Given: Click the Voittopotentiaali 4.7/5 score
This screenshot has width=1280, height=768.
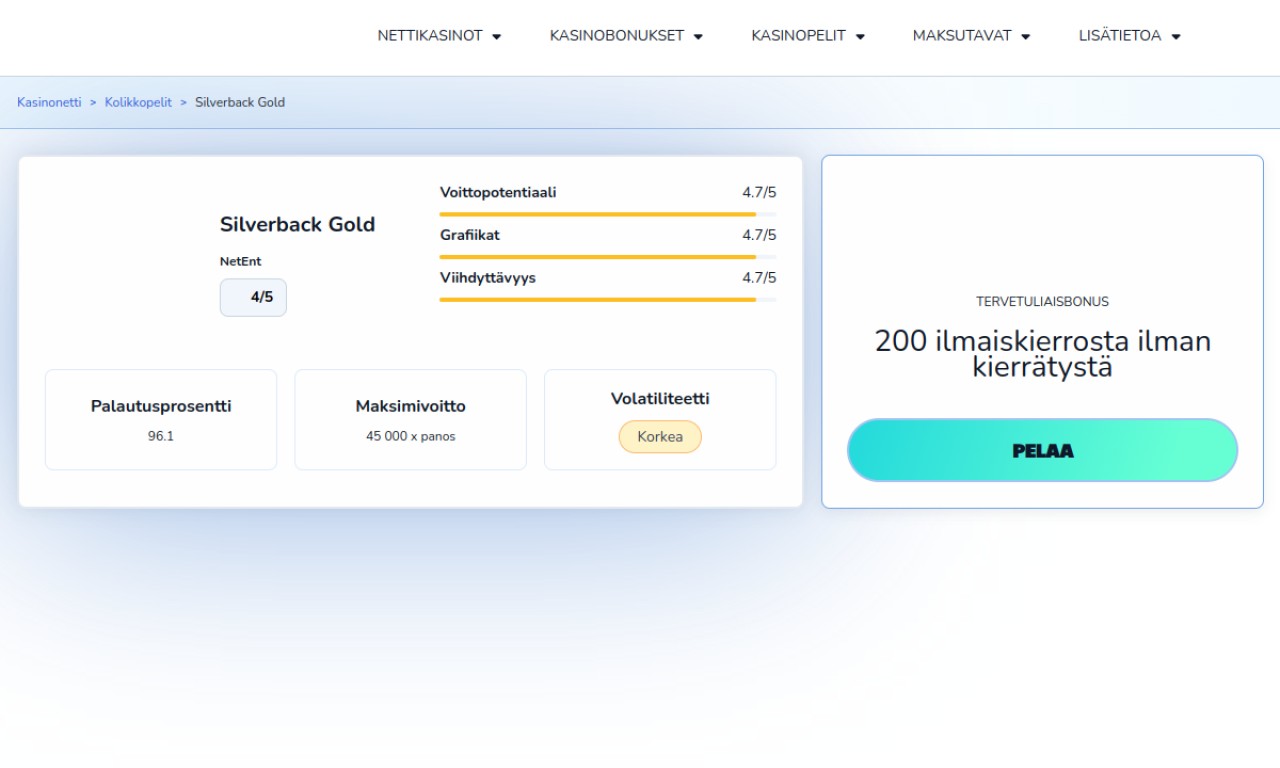Looking at the screenshot, I should 759,192.
